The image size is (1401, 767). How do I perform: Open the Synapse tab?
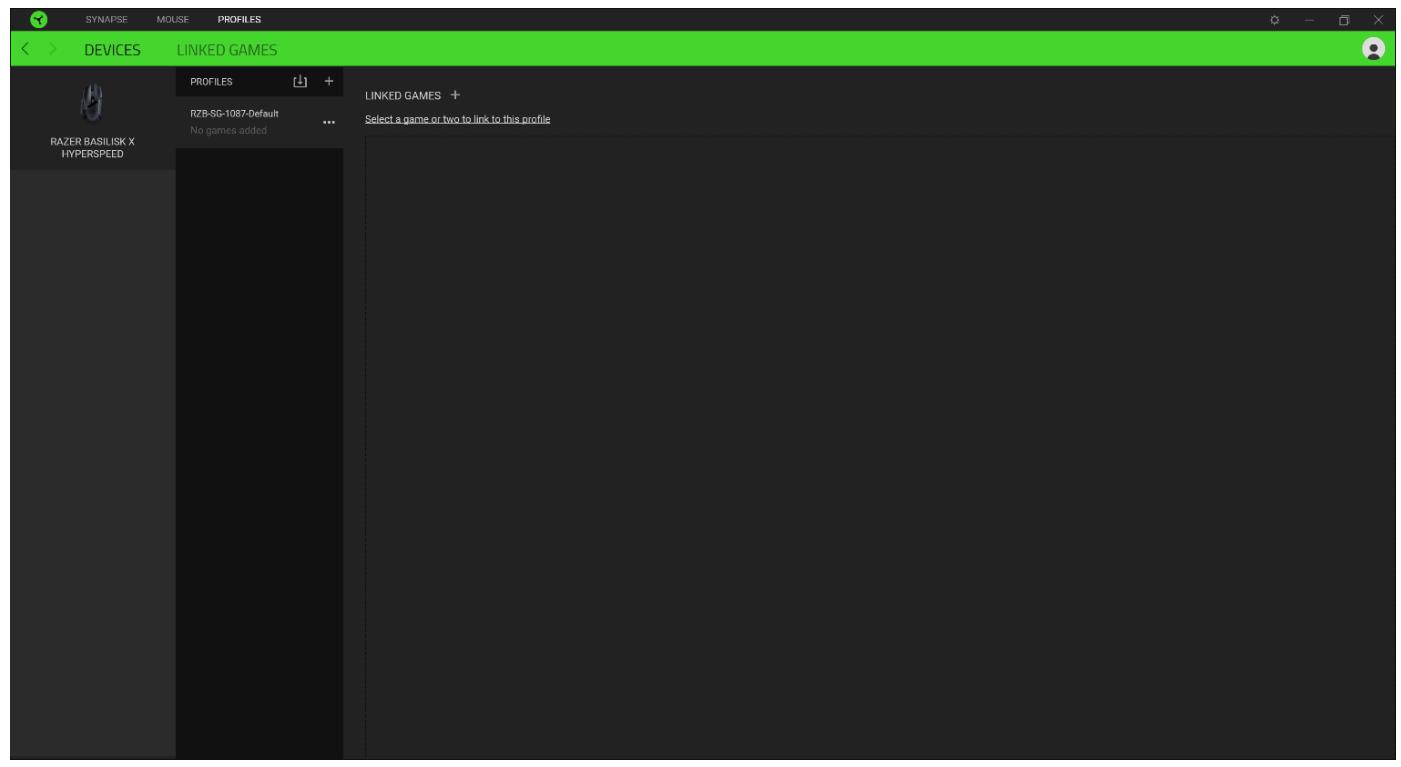106,19
